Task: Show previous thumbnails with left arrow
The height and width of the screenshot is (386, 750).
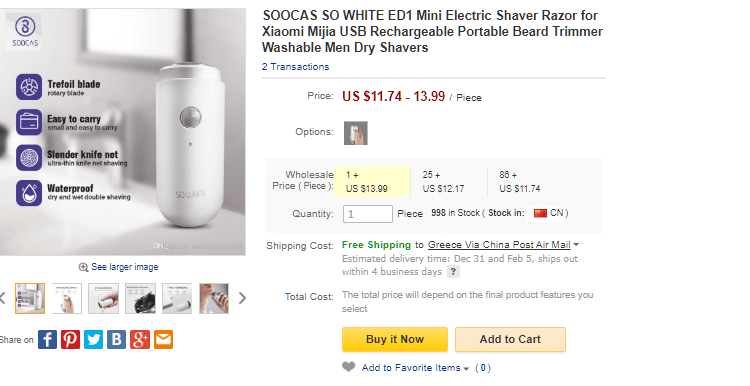Action: point(2,298)
